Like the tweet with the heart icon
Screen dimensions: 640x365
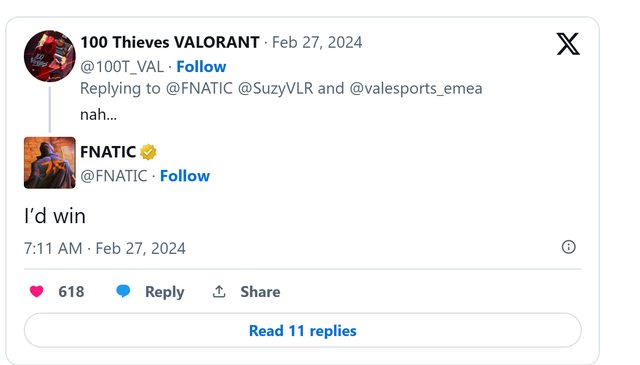[37, 291]
